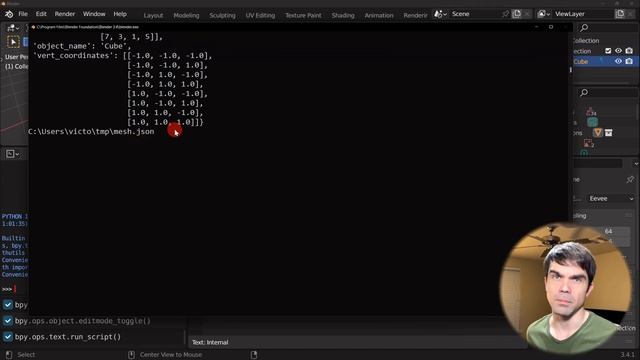Switch to the Modeling workspace tab
The image size is (640, 360).
pyautogui.click(x=186, y=15)
